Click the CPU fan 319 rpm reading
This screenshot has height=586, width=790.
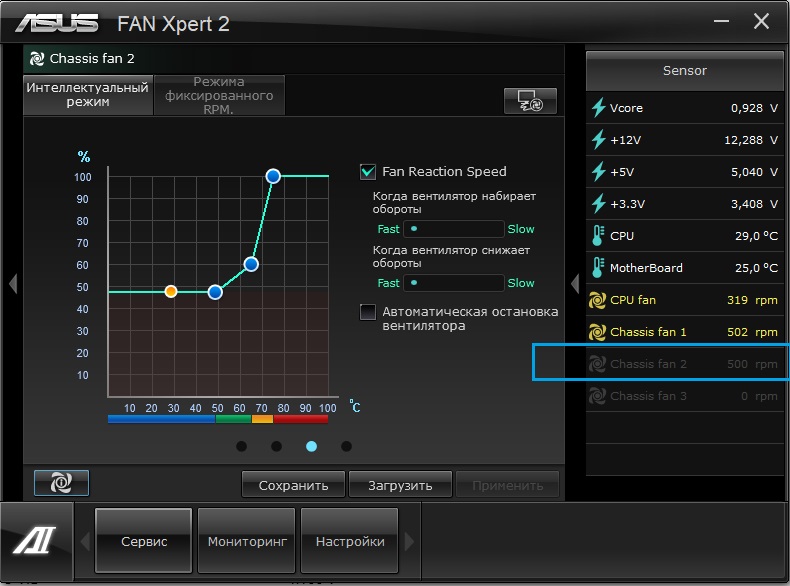[x=752, y=300]
